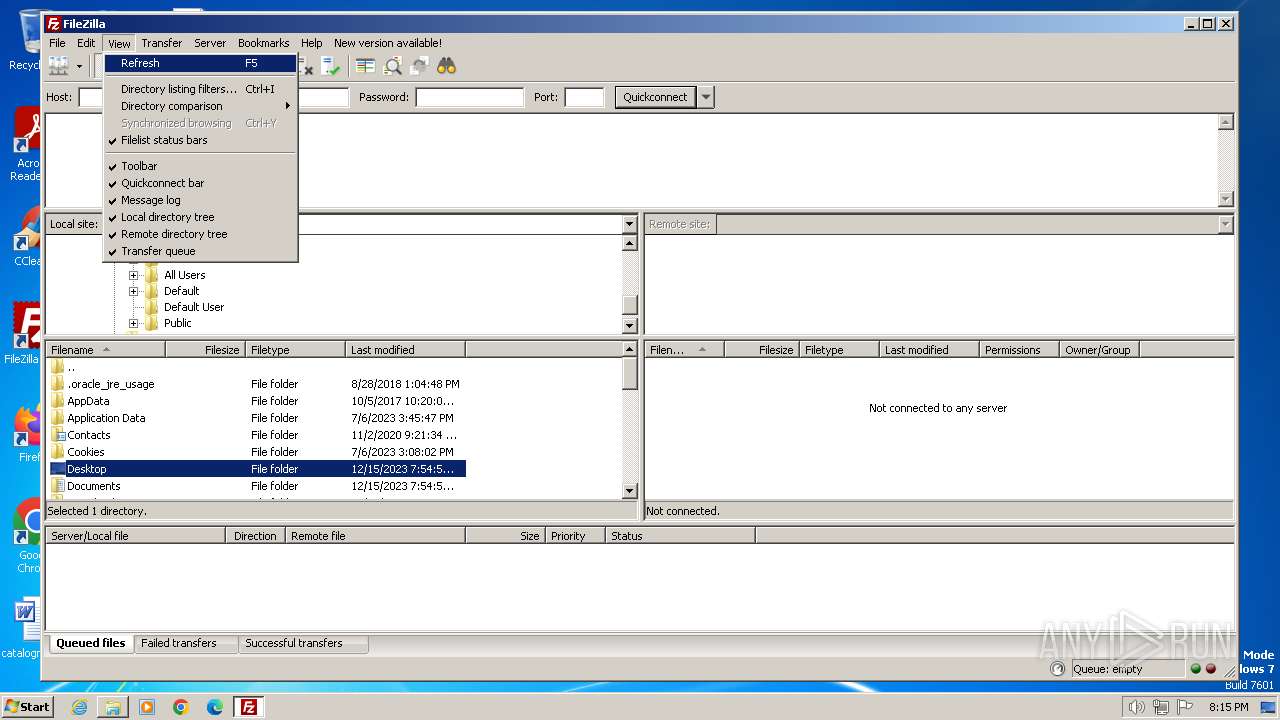This screenshot has height=720, width=1280.
Task: Open the Help menu
Action: pos(312,43)
